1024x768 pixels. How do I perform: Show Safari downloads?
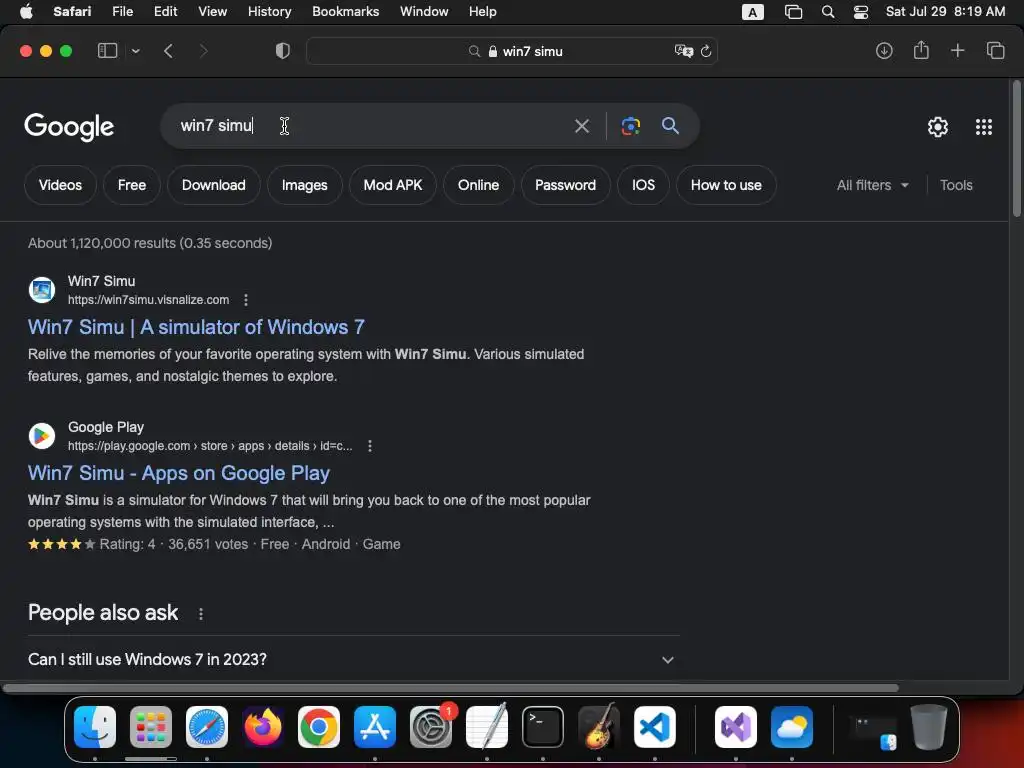tap(884, 51)
